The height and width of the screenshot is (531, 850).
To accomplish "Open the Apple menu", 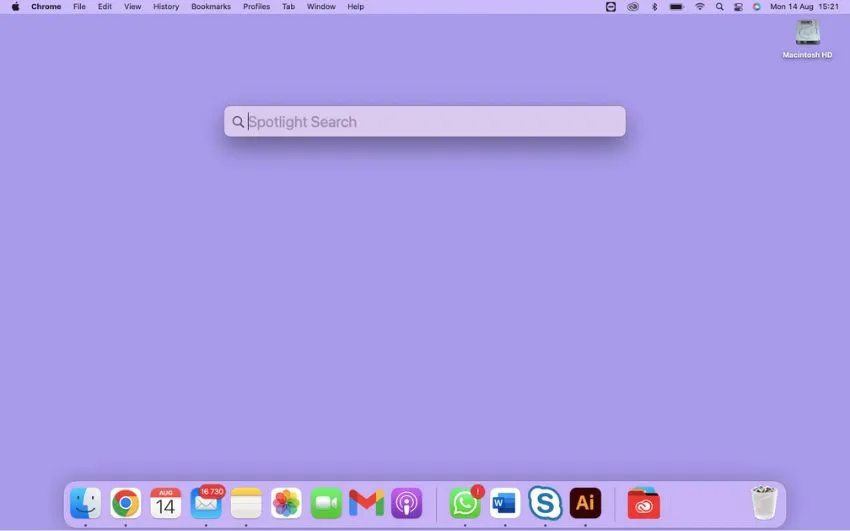I will (16, 7).
